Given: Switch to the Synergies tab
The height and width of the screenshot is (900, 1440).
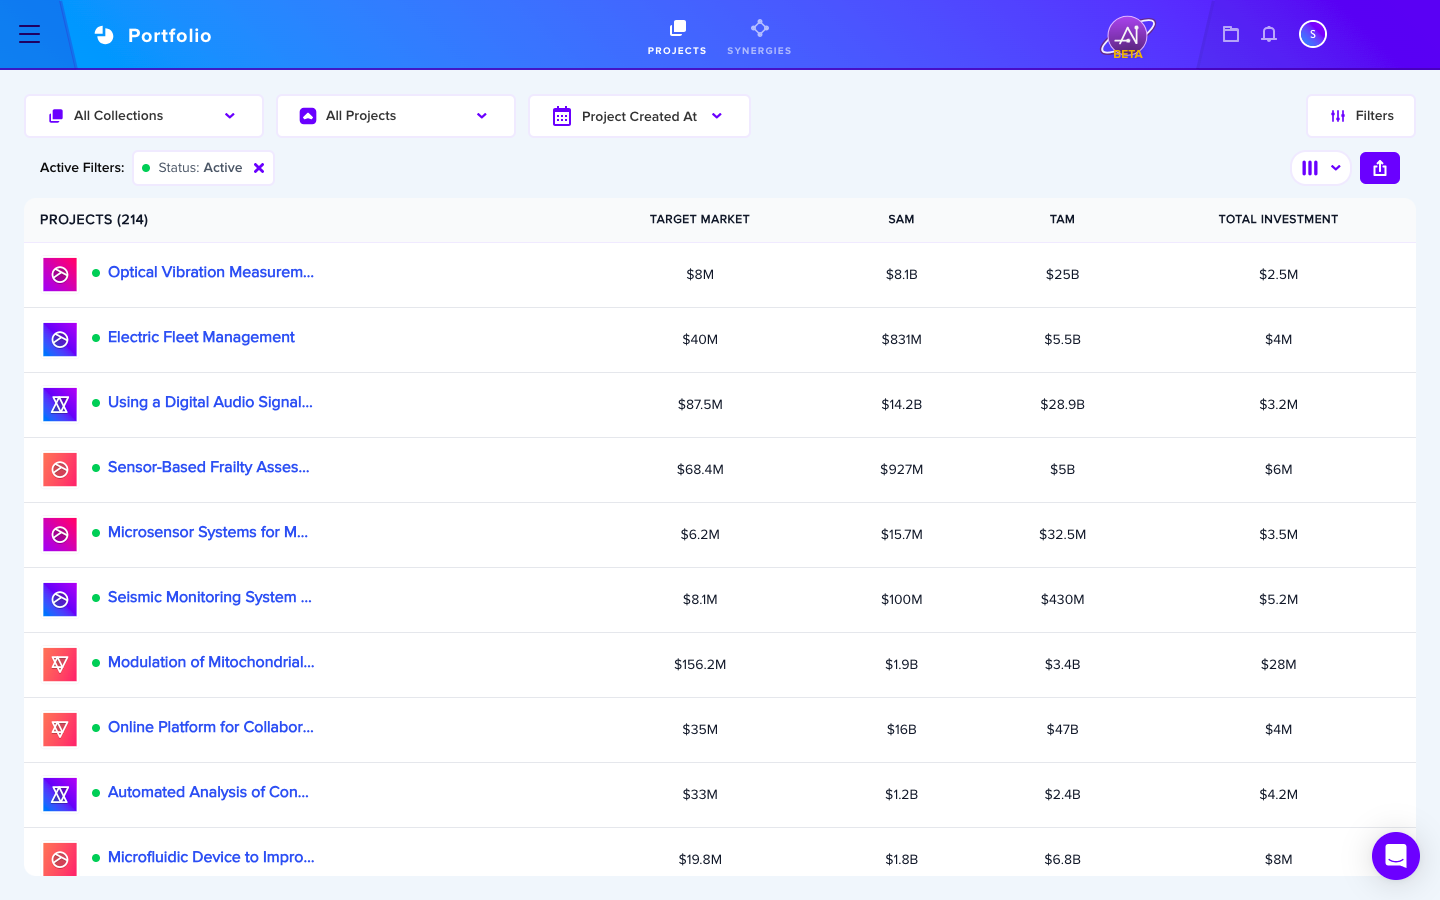Looking at the screenshot, I should pyautogui.click(x=759, y=36).
